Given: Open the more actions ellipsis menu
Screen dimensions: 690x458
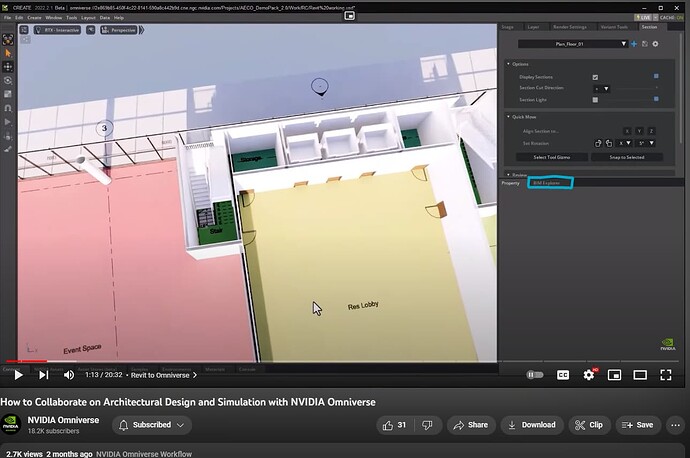Looking at the screenshot, I should 675,425.
